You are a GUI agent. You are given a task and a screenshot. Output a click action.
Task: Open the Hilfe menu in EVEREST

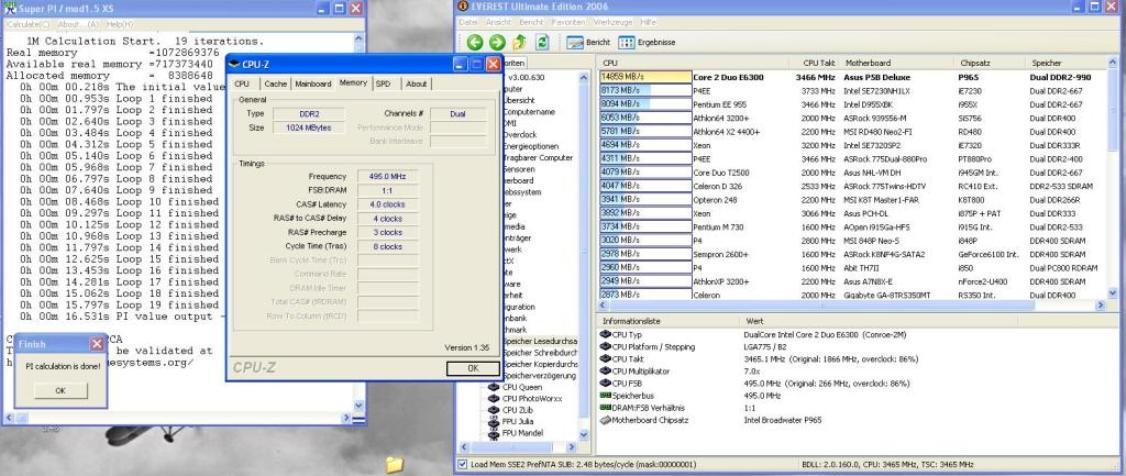tap(648, 22)
